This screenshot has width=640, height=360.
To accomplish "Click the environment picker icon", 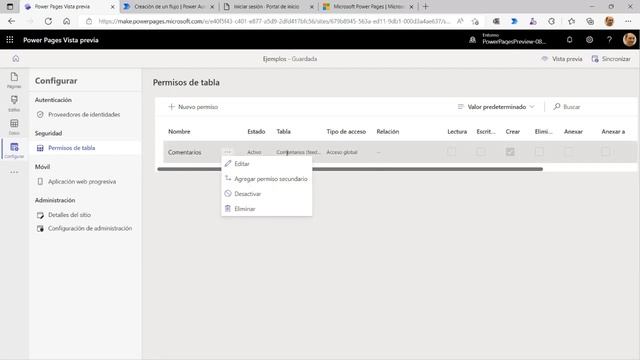I will pos(473,40).
